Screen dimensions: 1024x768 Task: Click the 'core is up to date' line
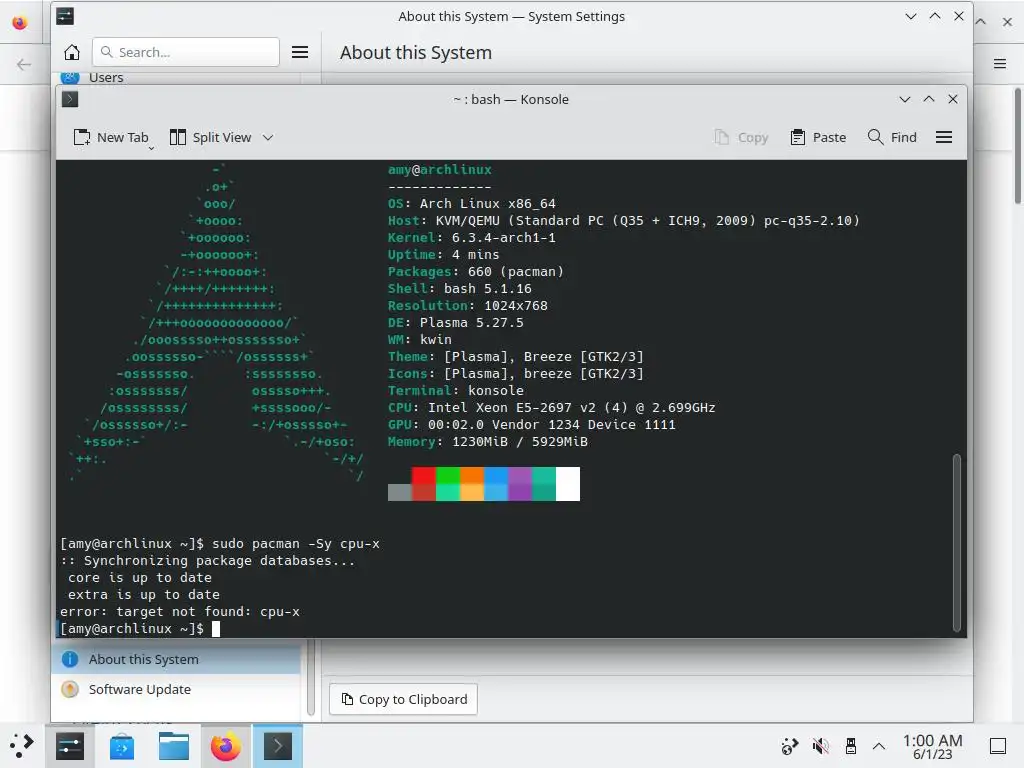(140, 578)
